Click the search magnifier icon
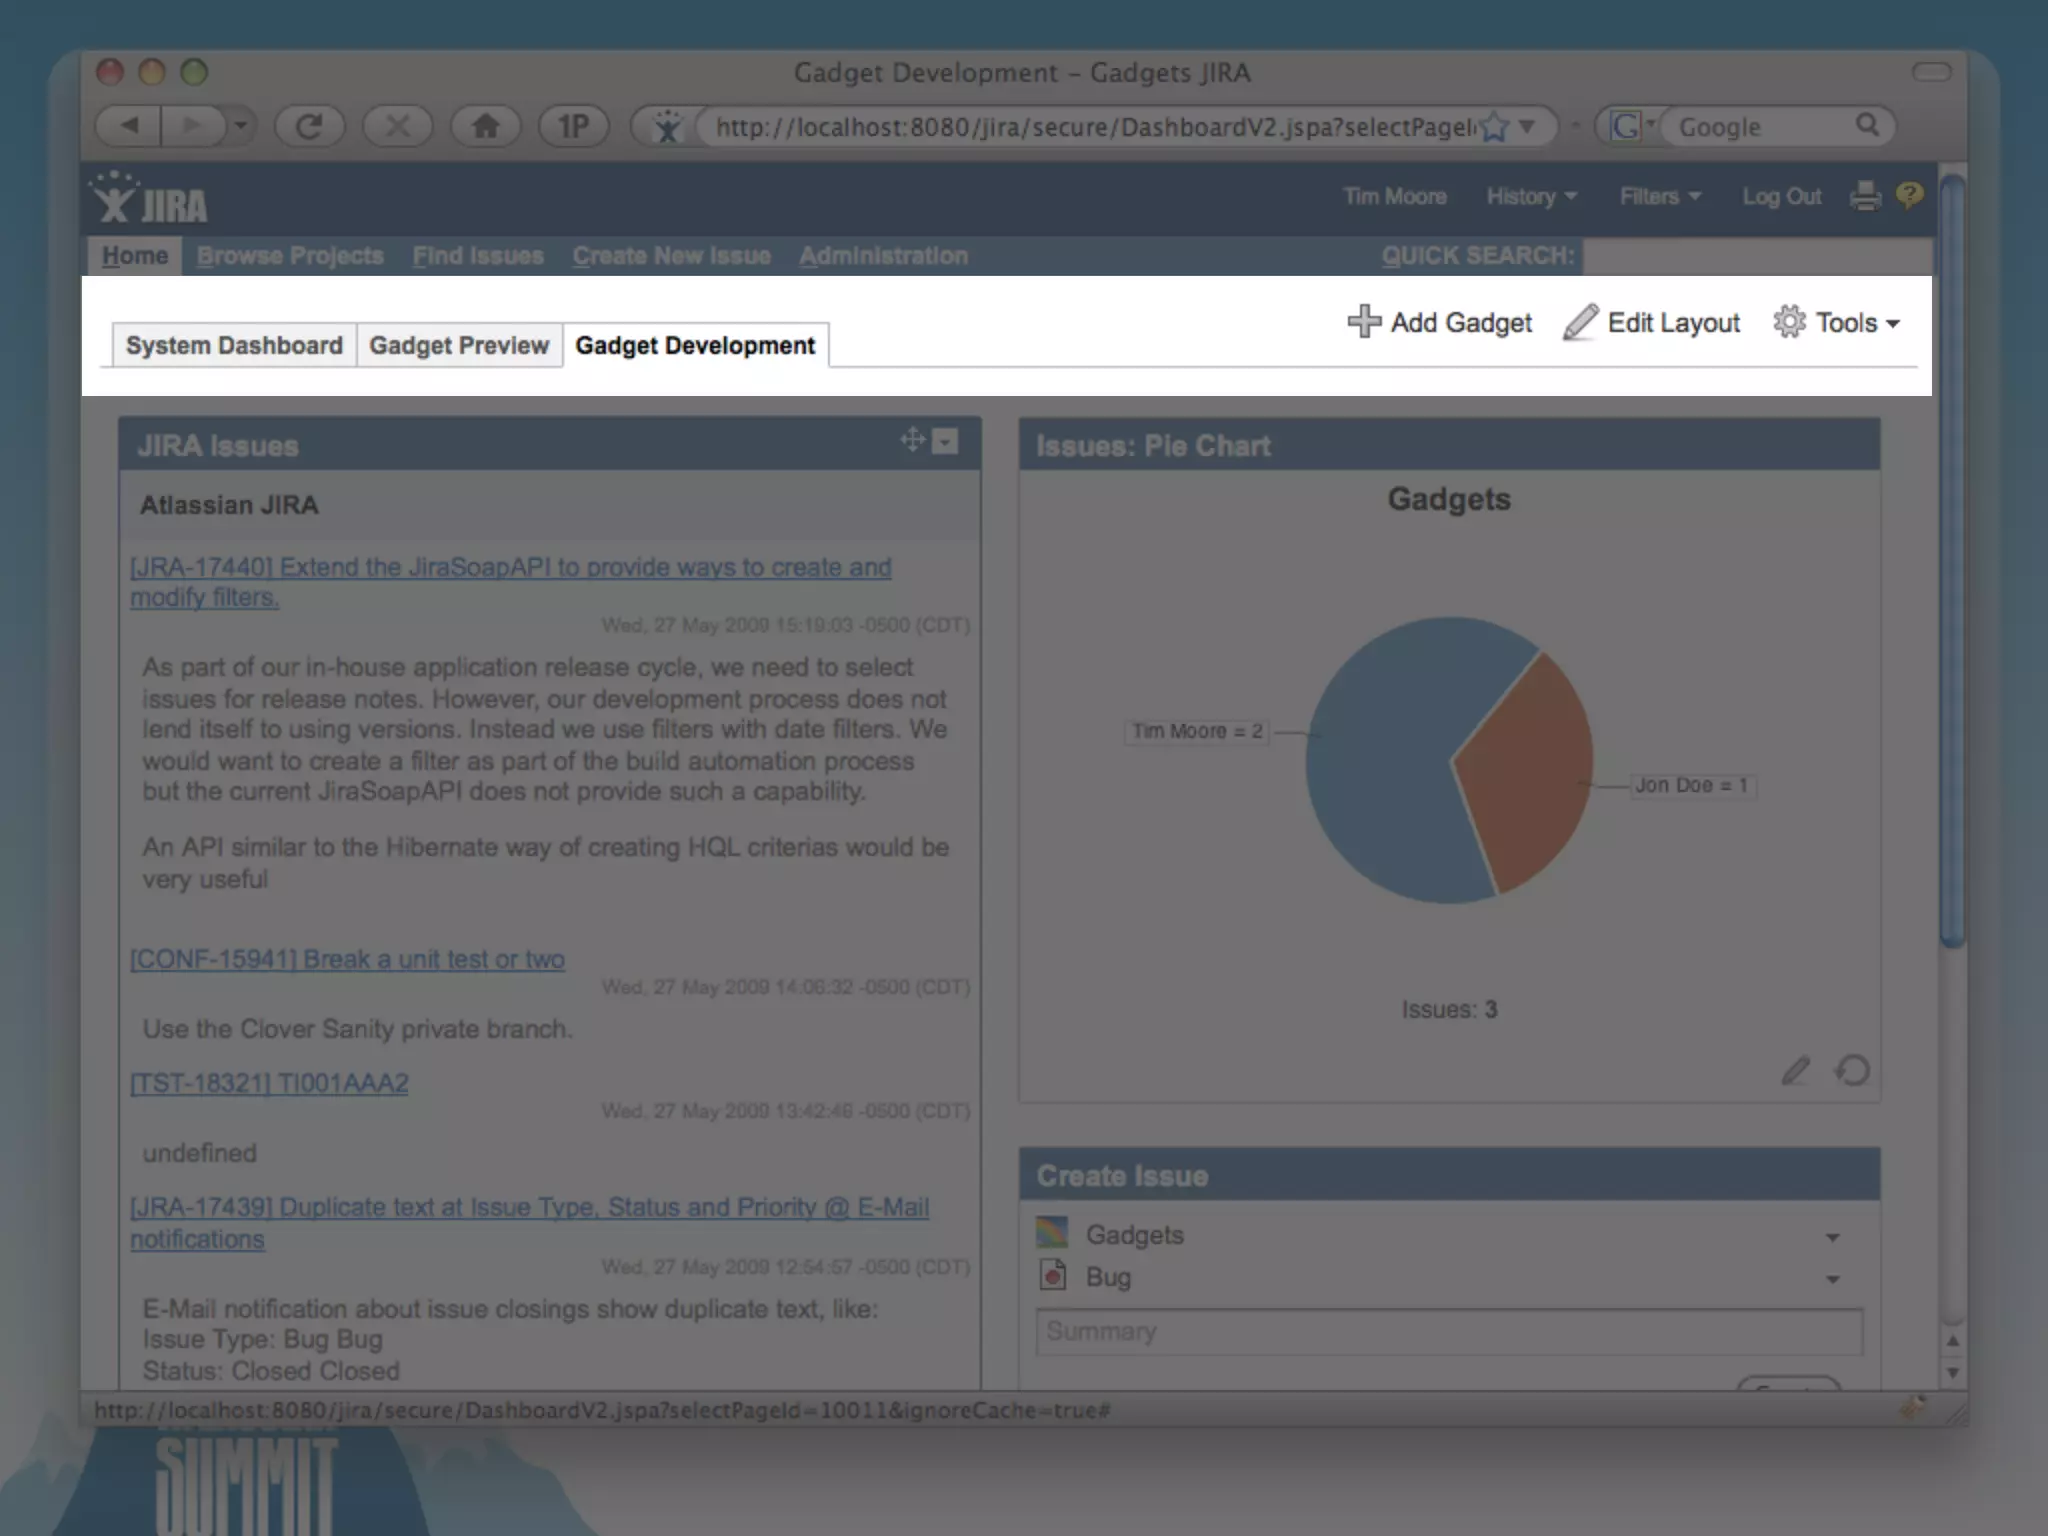2048x1536 pixels. 1867,125
